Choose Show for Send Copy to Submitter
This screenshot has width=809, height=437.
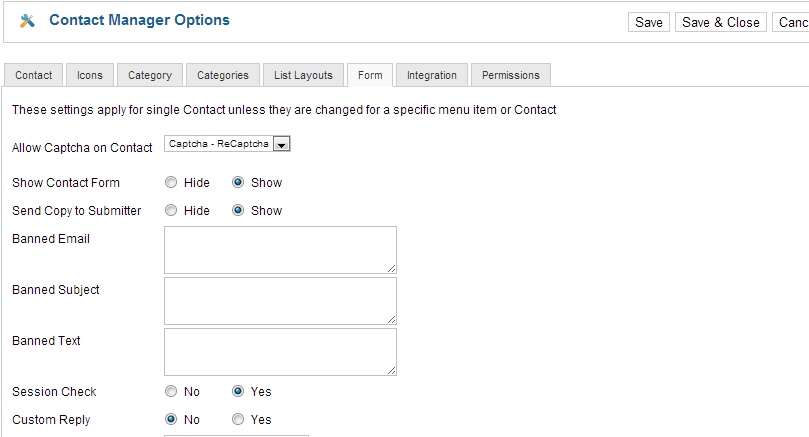tap(238, 210)
